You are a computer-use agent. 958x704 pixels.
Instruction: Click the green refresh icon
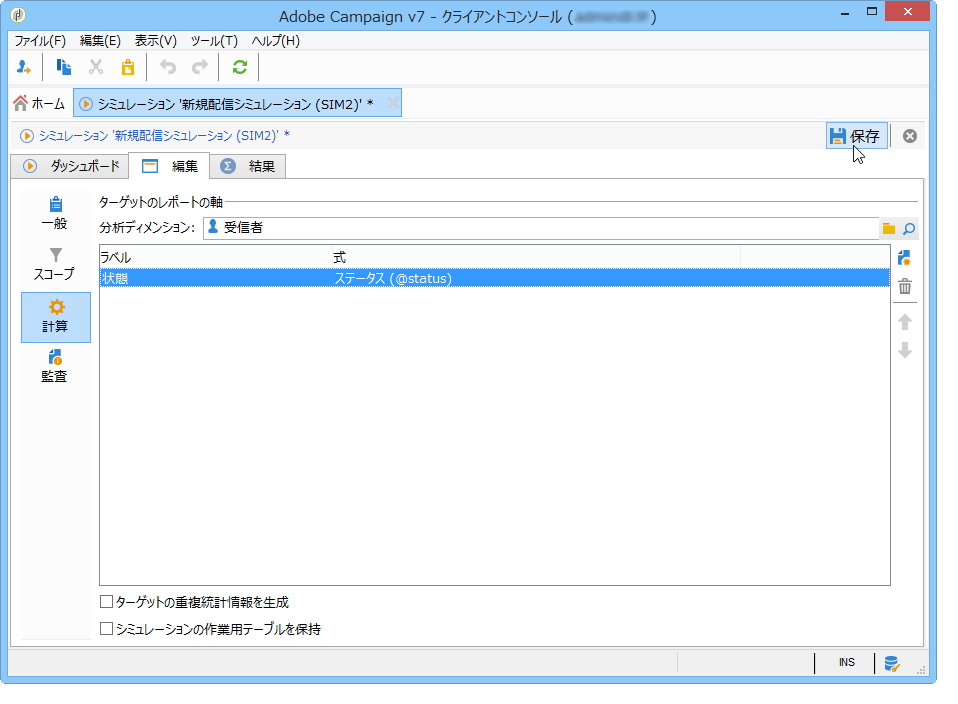pos(240,67)
